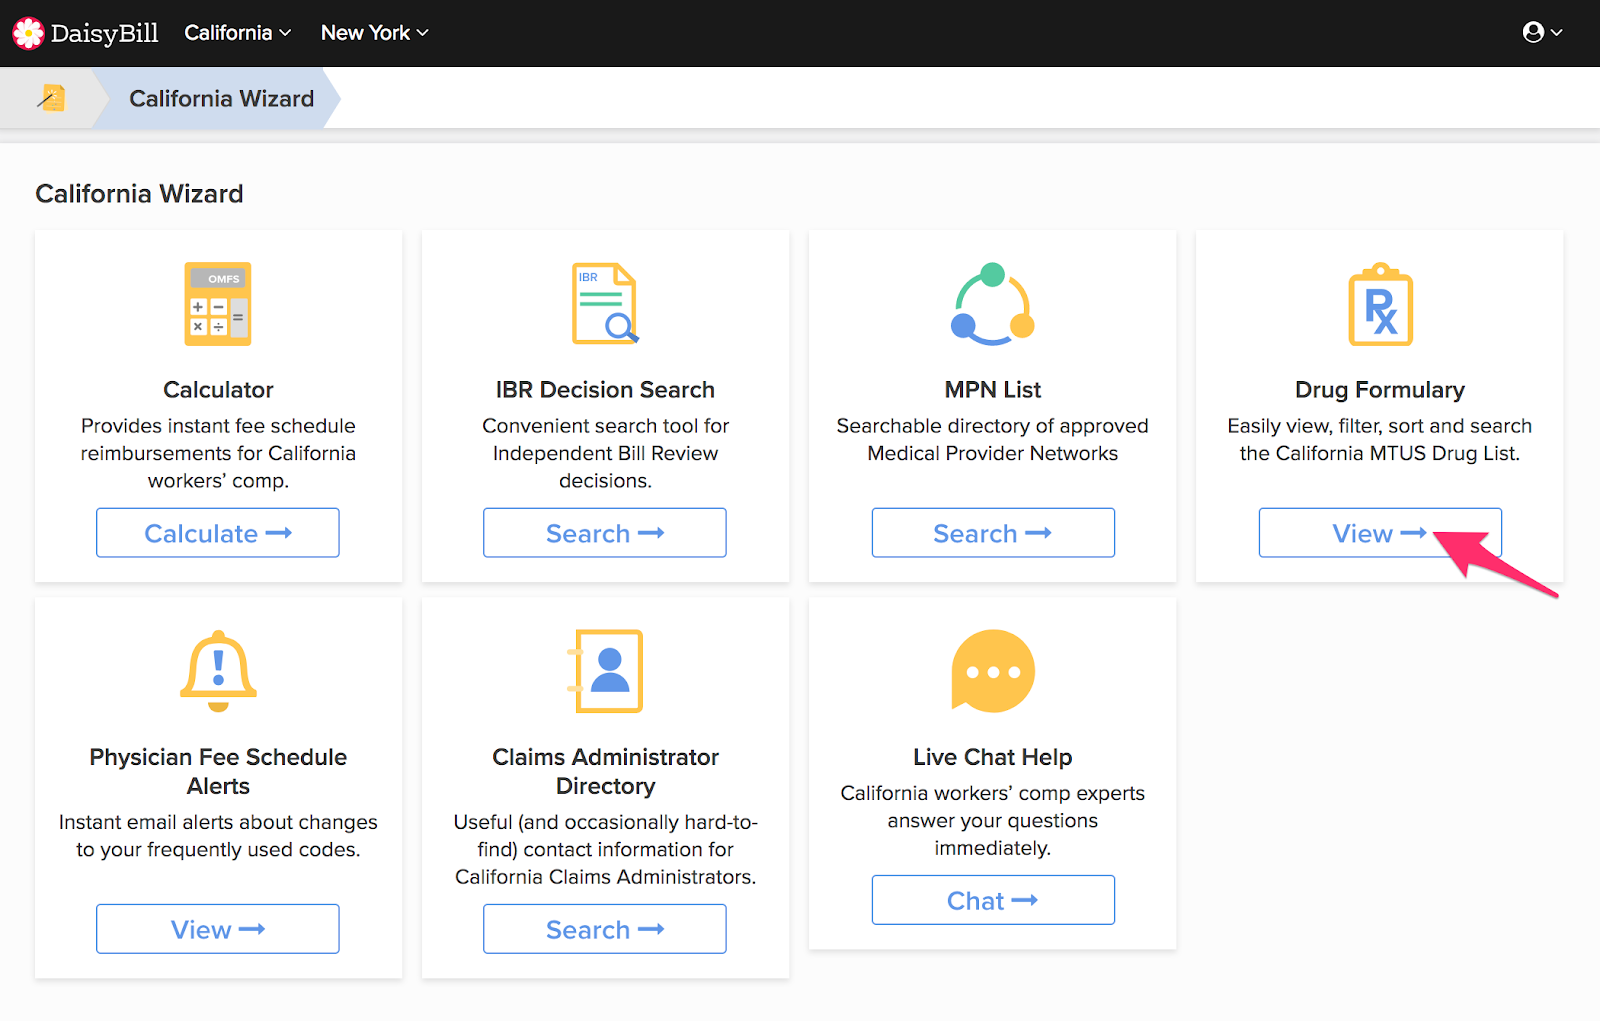Click the MPN List network circle icon

coord(992,304)
